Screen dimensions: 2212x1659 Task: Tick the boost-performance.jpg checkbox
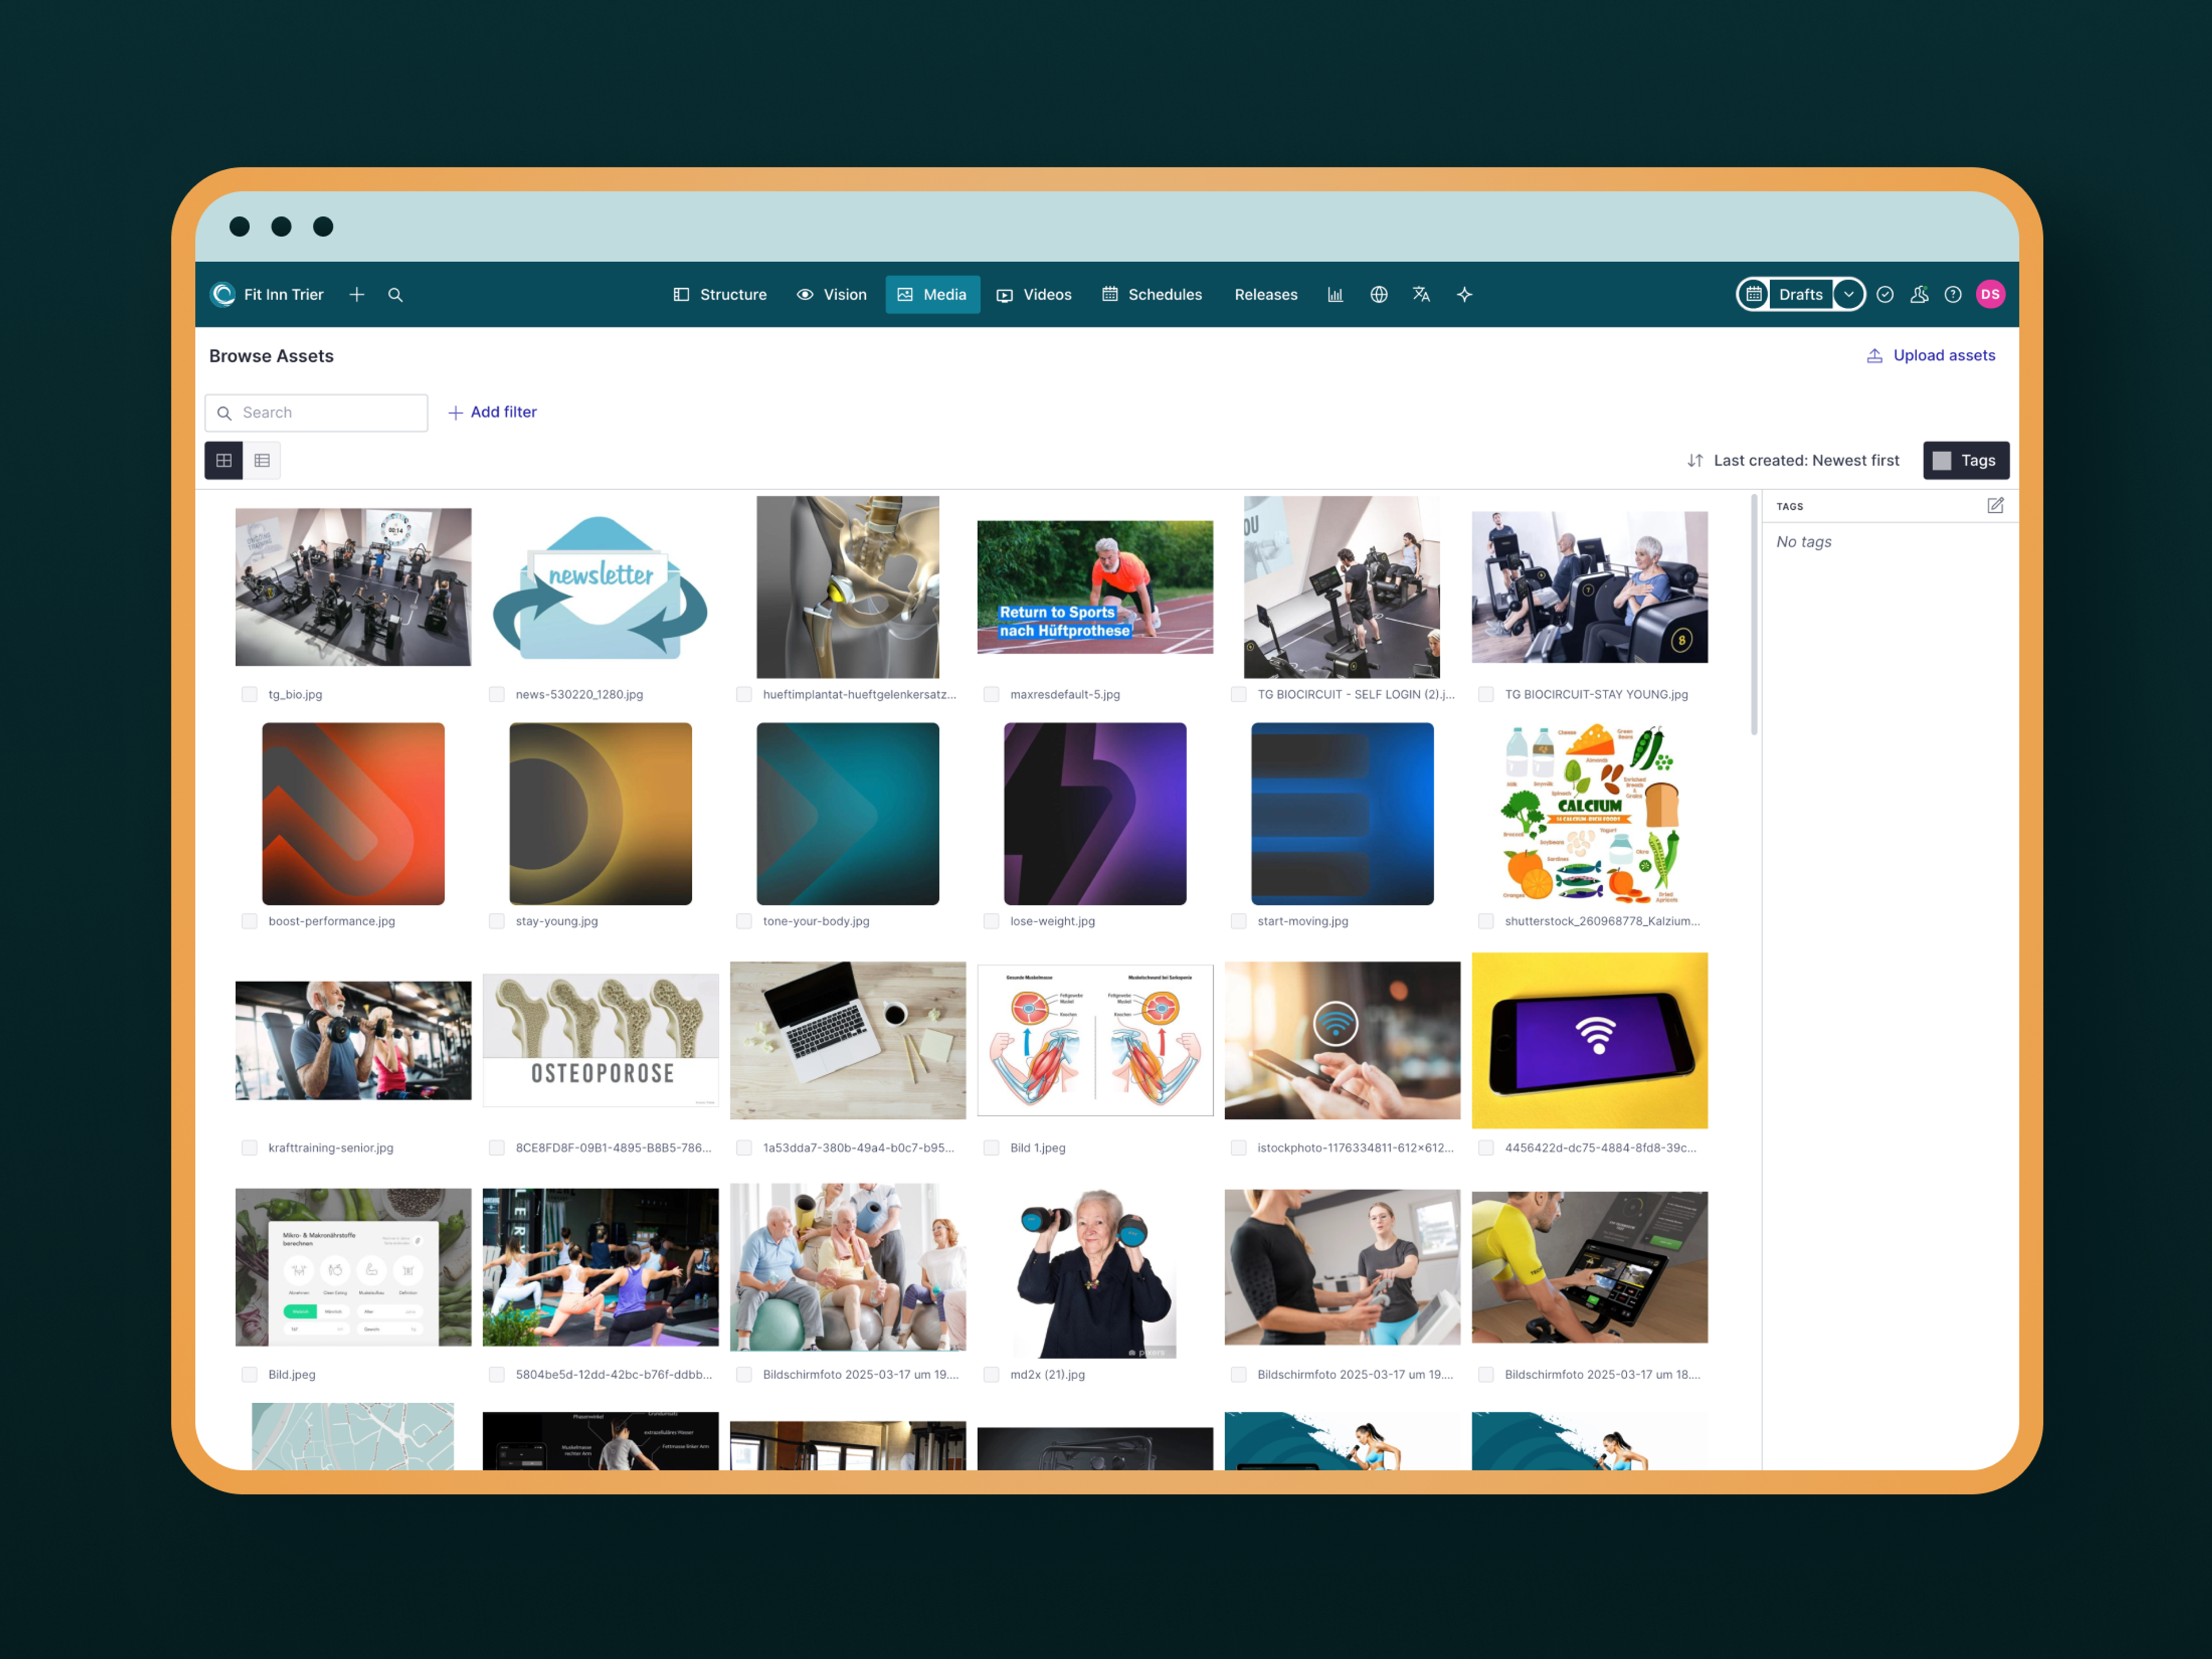[249, 922]
